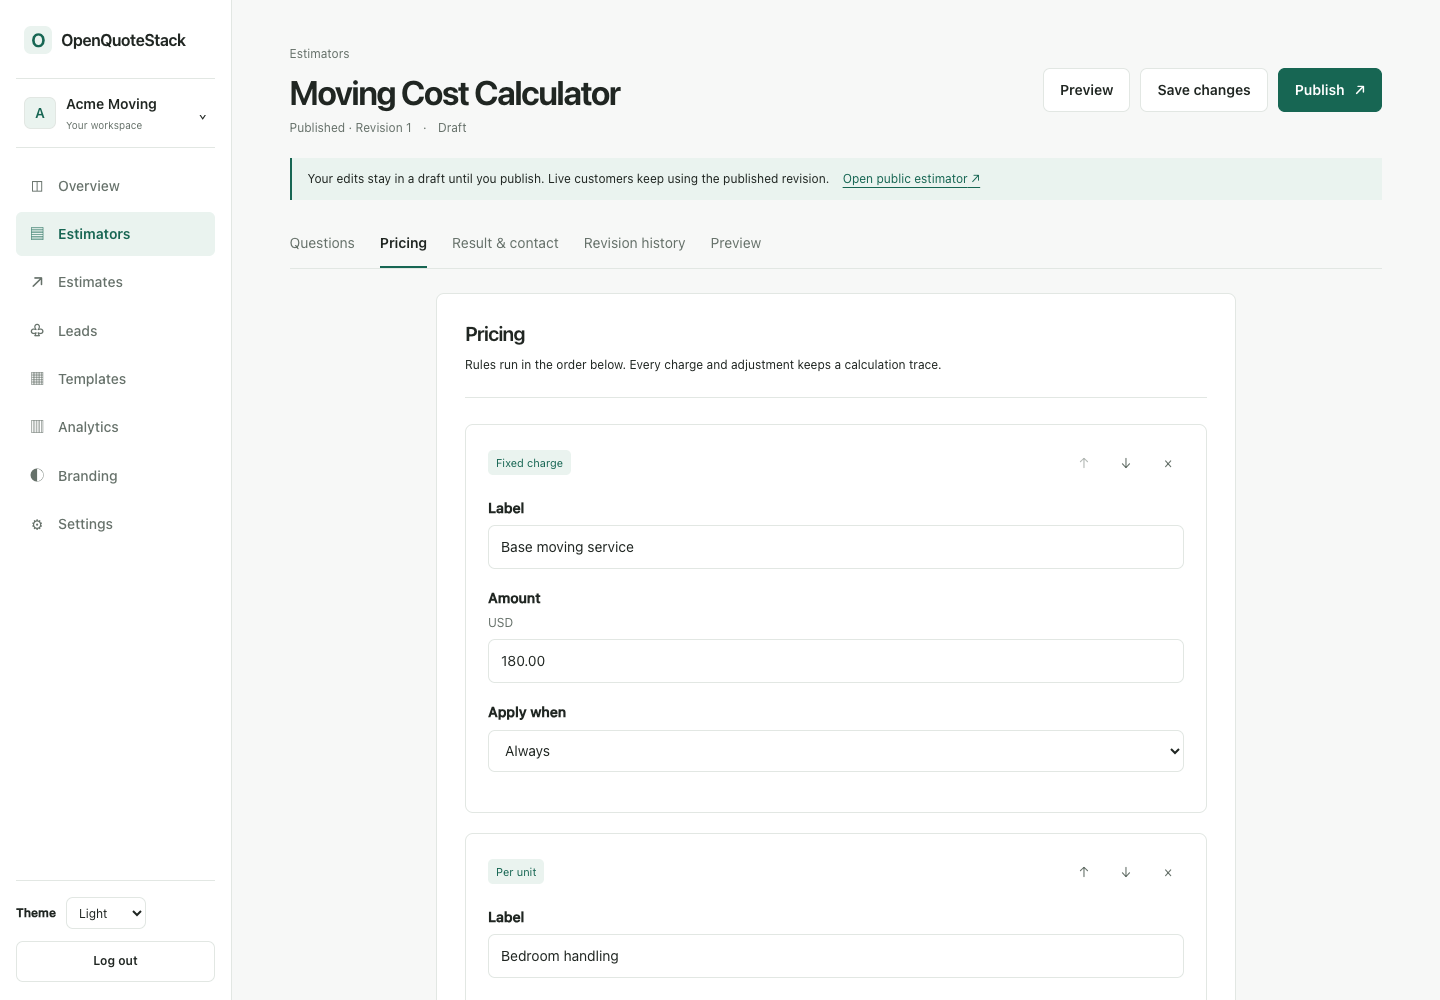Remove the Per unit rule

1168,872
